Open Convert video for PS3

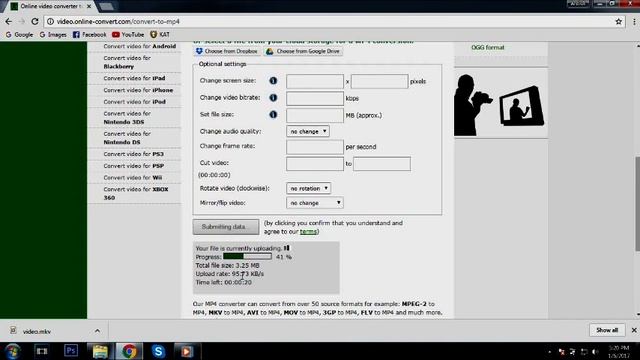[133, 154]
